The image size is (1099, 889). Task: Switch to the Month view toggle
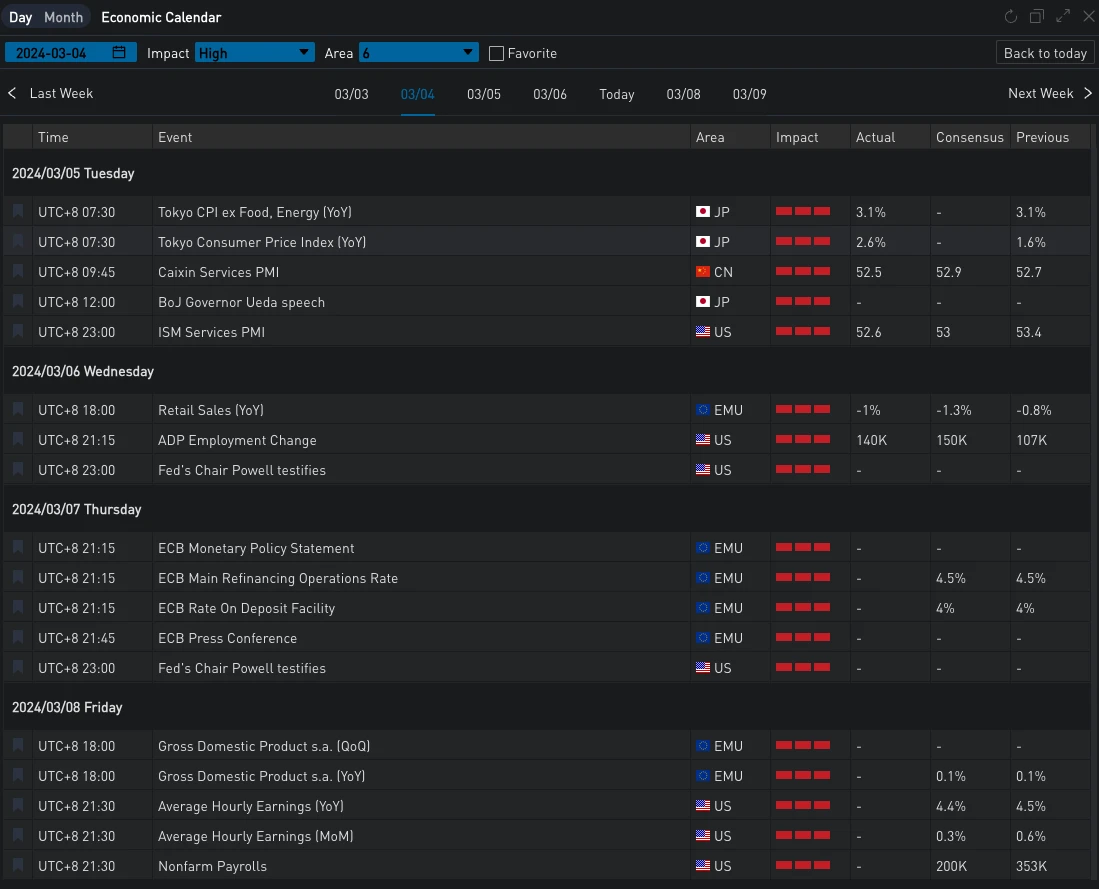64,18
